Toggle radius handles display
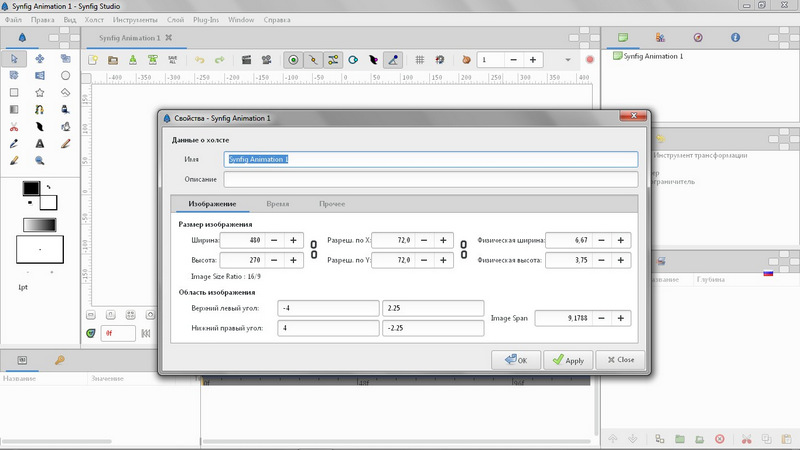The width and height of the screenshot is (800, 450). click(x=353, y=60)
